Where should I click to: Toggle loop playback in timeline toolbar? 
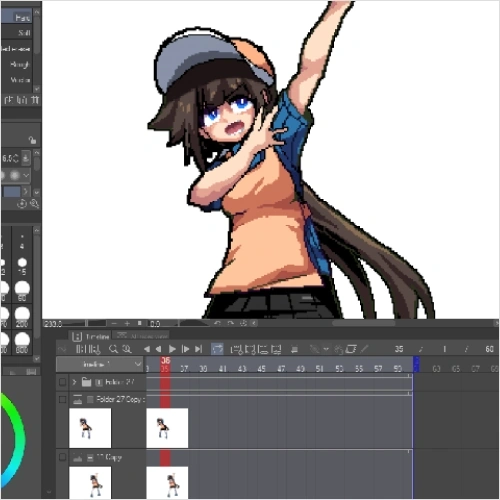coord(217,349)
